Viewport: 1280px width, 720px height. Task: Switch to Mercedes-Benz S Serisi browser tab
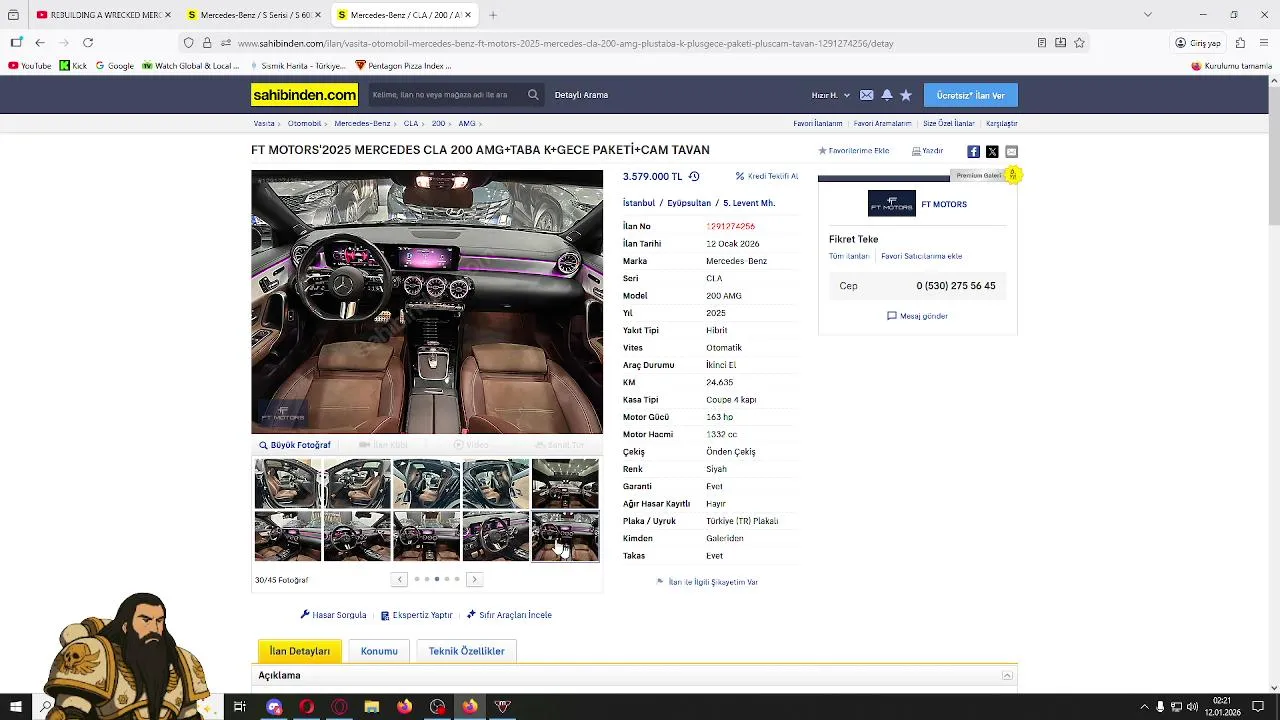[254, 15]
